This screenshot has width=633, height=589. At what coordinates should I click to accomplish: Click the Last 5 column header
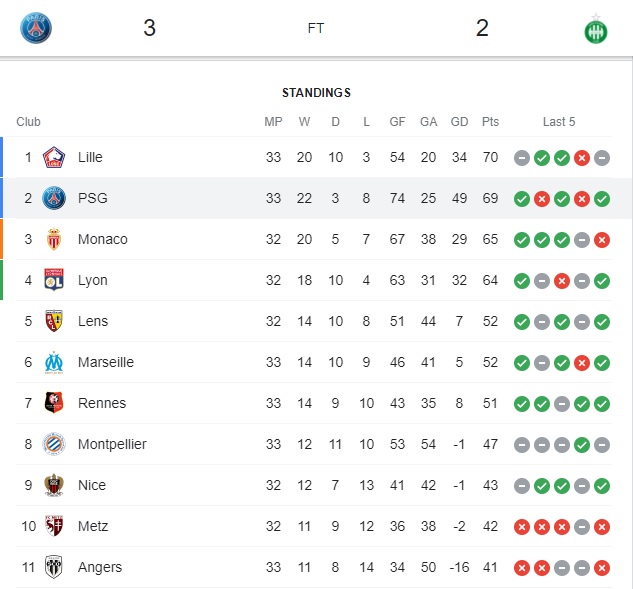pyautogui.click(x=559, y=122)
